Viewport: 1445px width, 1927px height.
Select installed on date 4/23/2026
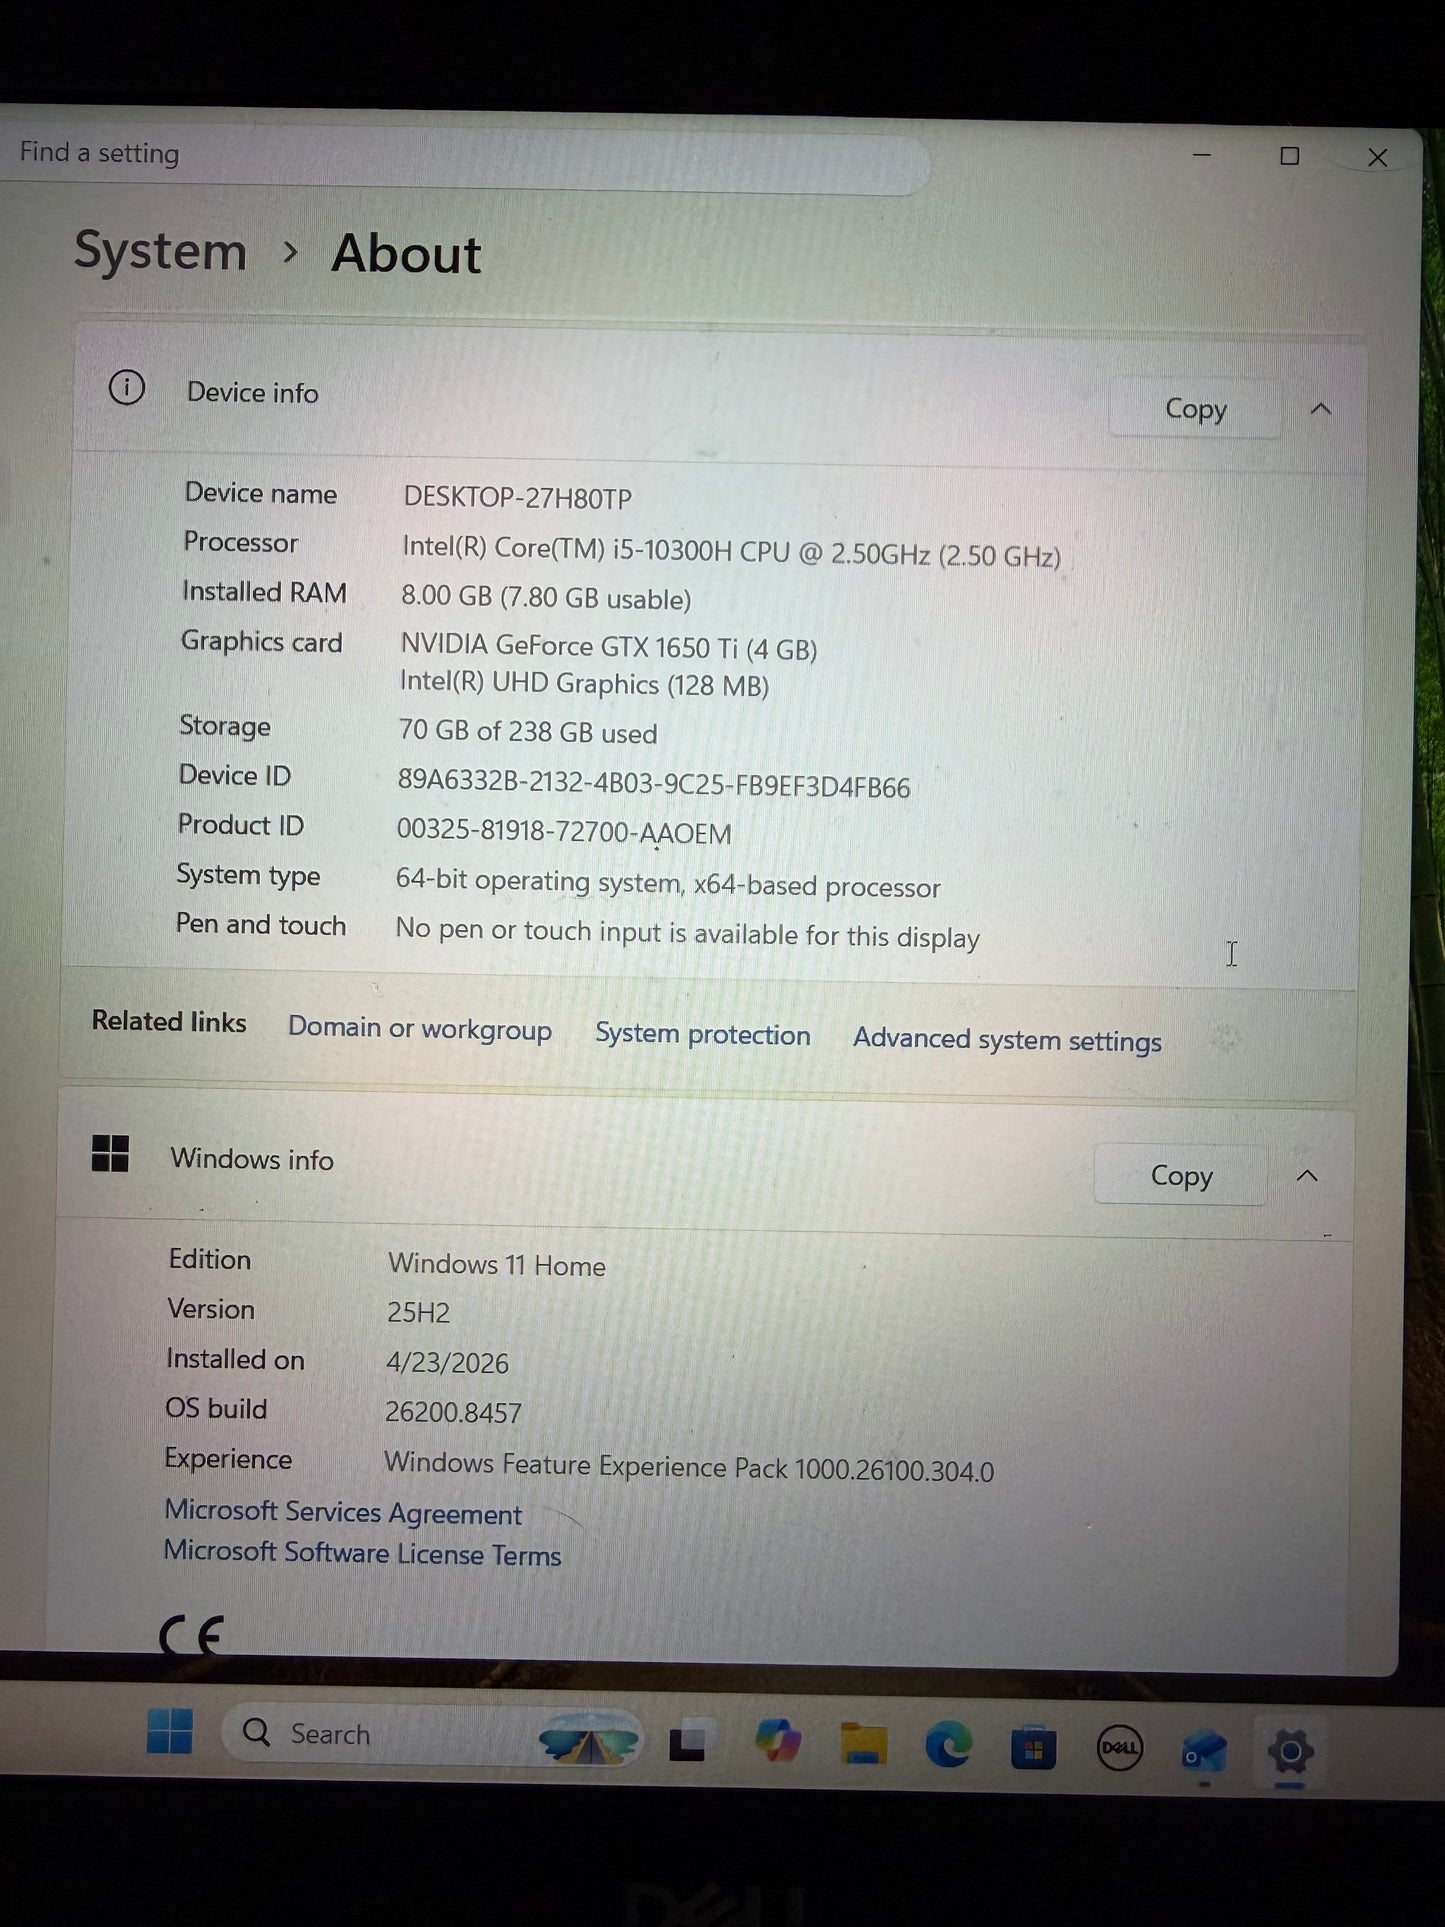[x=447, y=1362]
